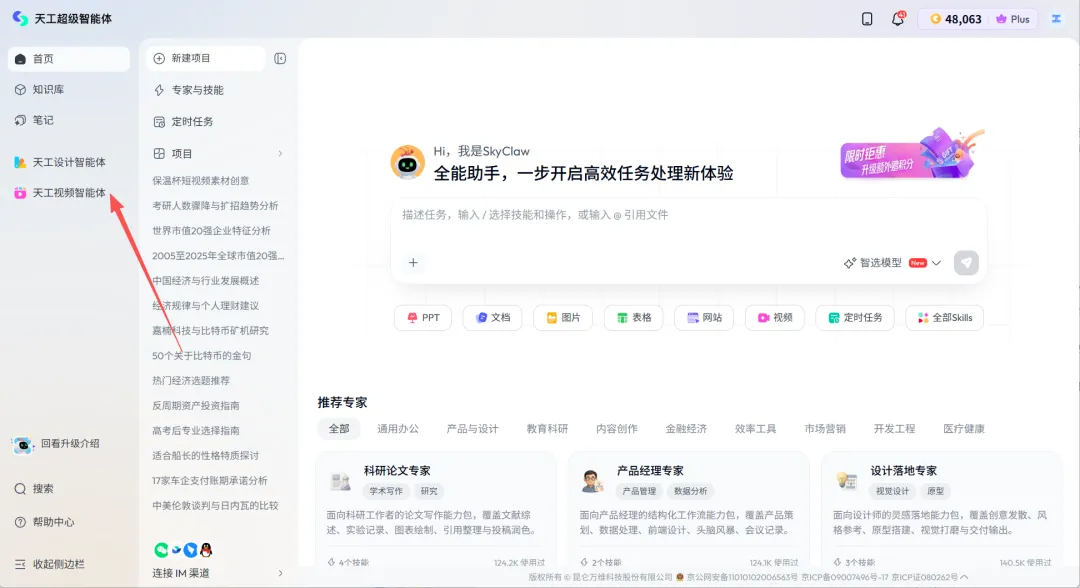1080x588 pixels.
Task: Select the 全部 expert tab
Action: [x=339, y=429]
